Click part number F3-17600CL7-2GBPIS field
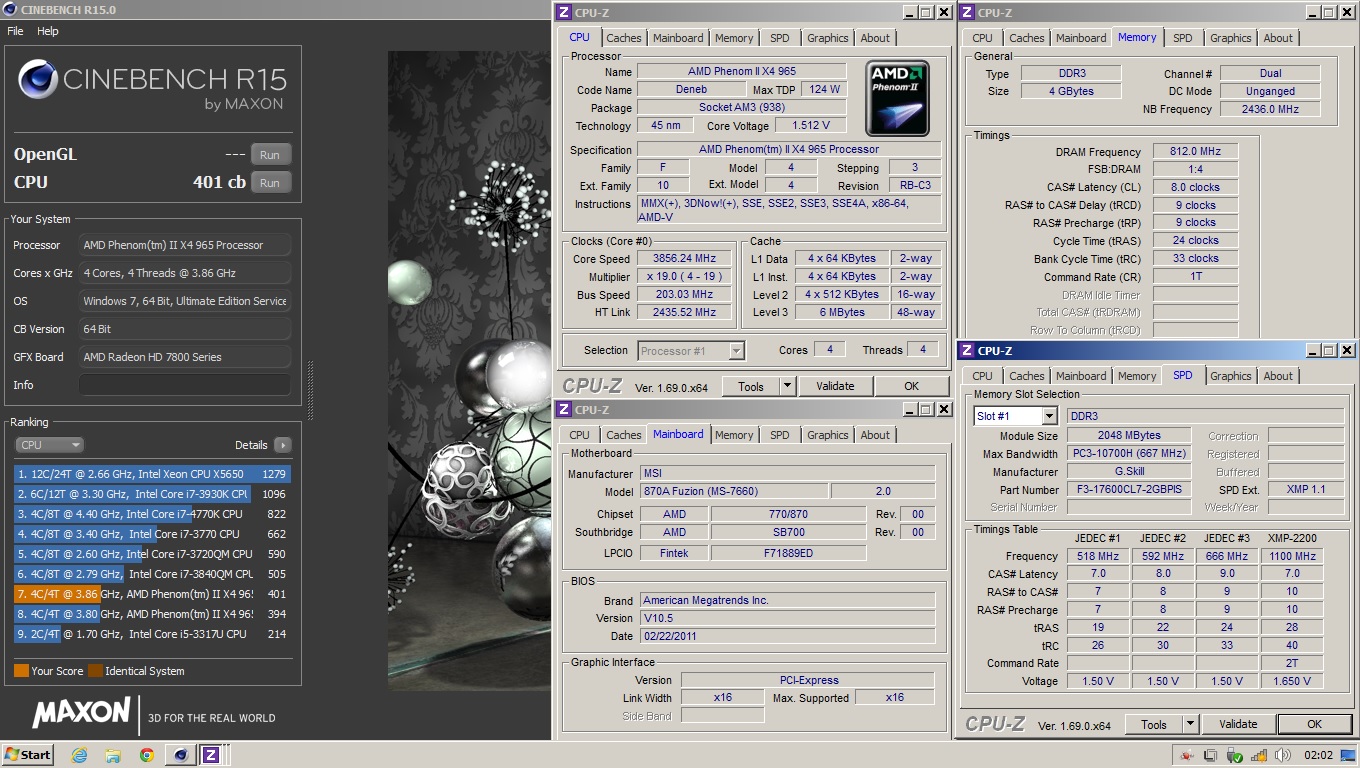Viewport: 1360px width, 768px height. tap(1129, 490)
